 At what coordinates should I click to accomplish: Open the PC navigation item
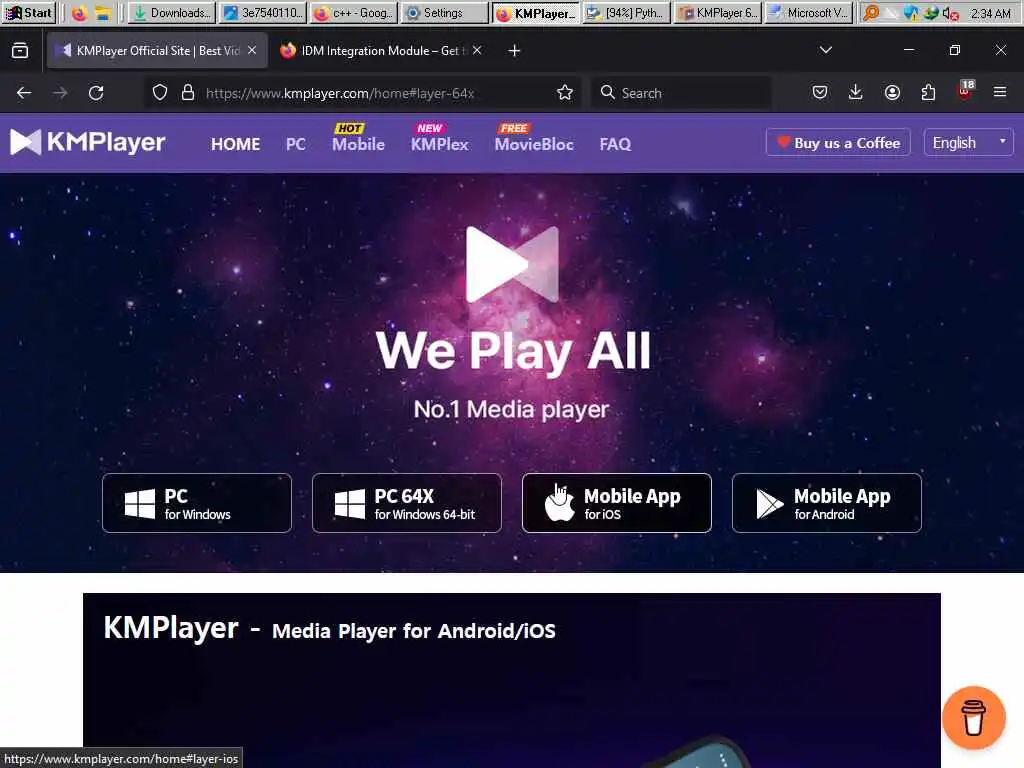(295, 144)
